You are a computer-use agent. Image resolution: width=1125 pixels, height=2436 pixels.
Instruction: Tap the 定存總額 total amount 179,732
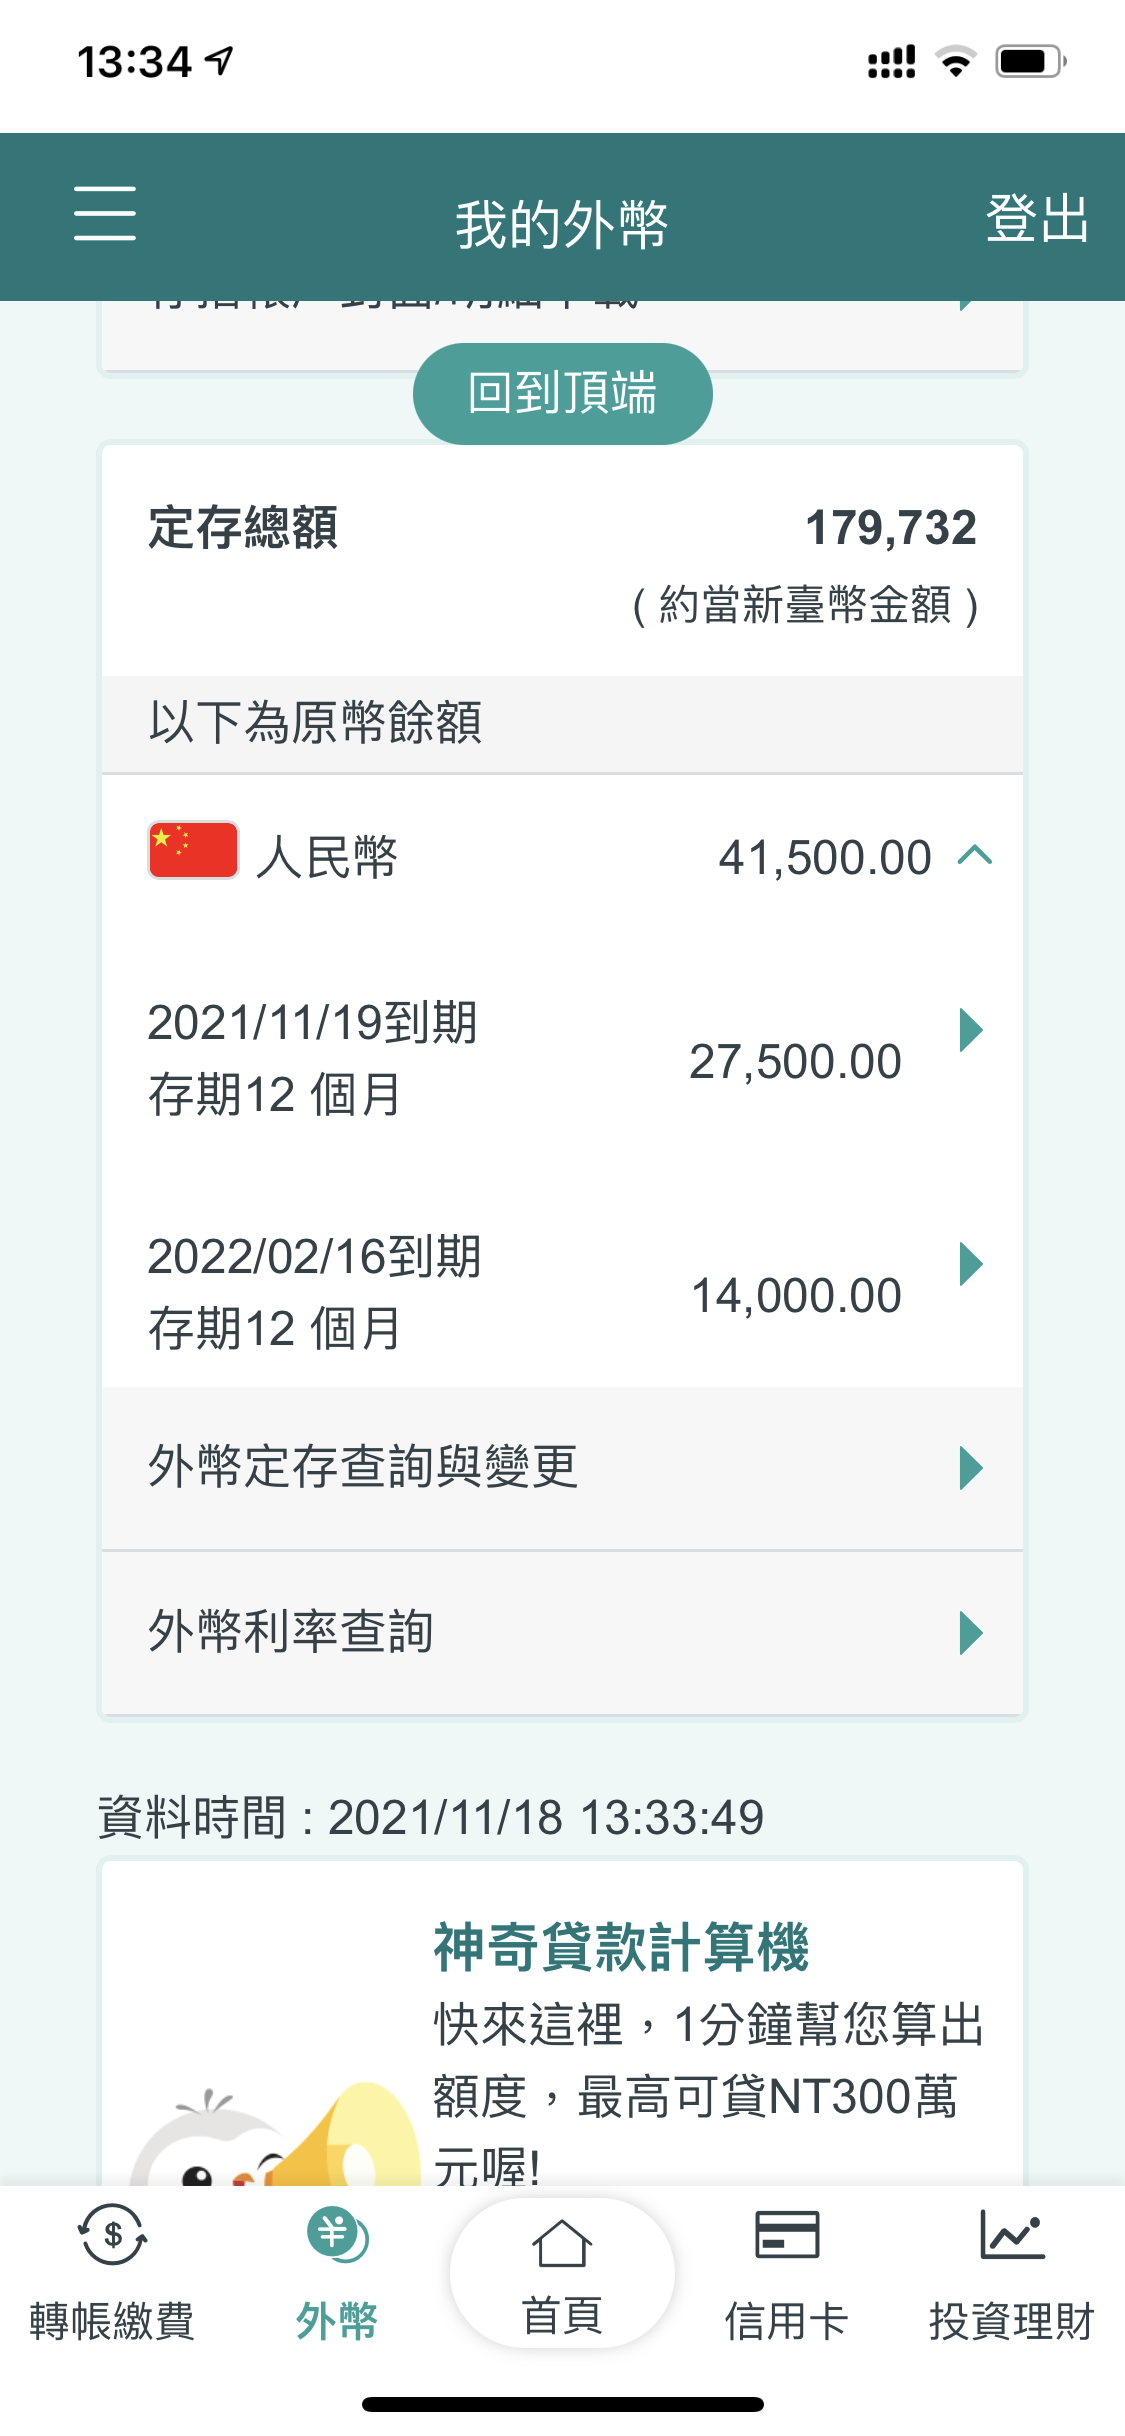pos(890,528)
